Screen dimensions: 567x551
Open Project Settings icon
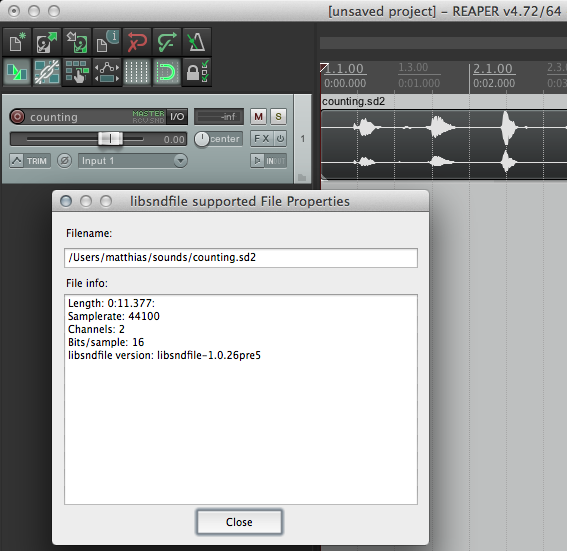pos(107,42)
